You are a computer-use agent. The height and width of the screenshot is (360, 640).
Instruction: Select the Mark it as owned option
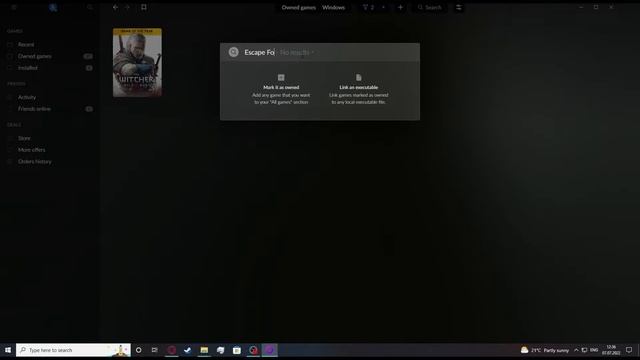281,89
